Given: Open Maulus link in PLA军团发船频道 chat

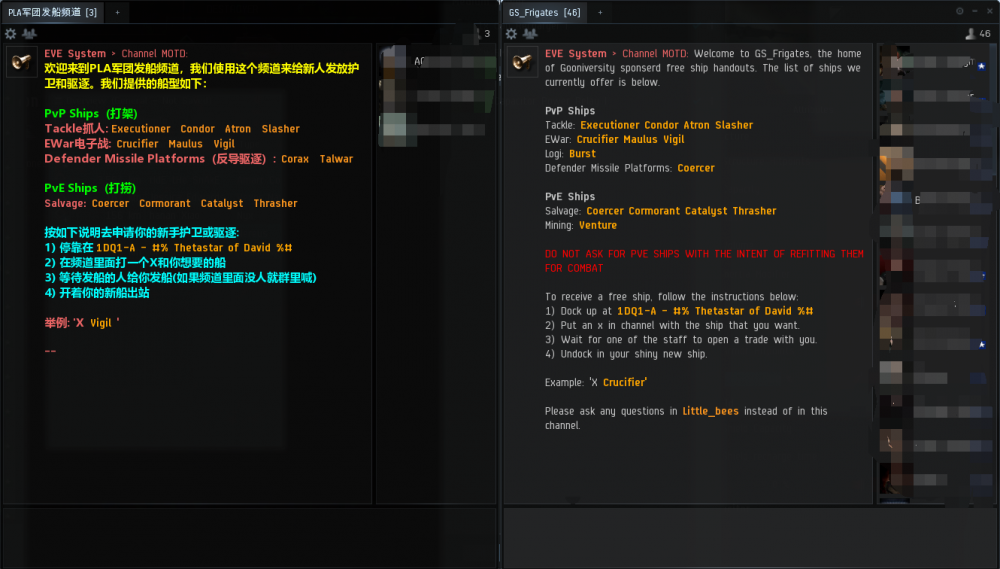Looking at the screenshot, I should 186,144.
